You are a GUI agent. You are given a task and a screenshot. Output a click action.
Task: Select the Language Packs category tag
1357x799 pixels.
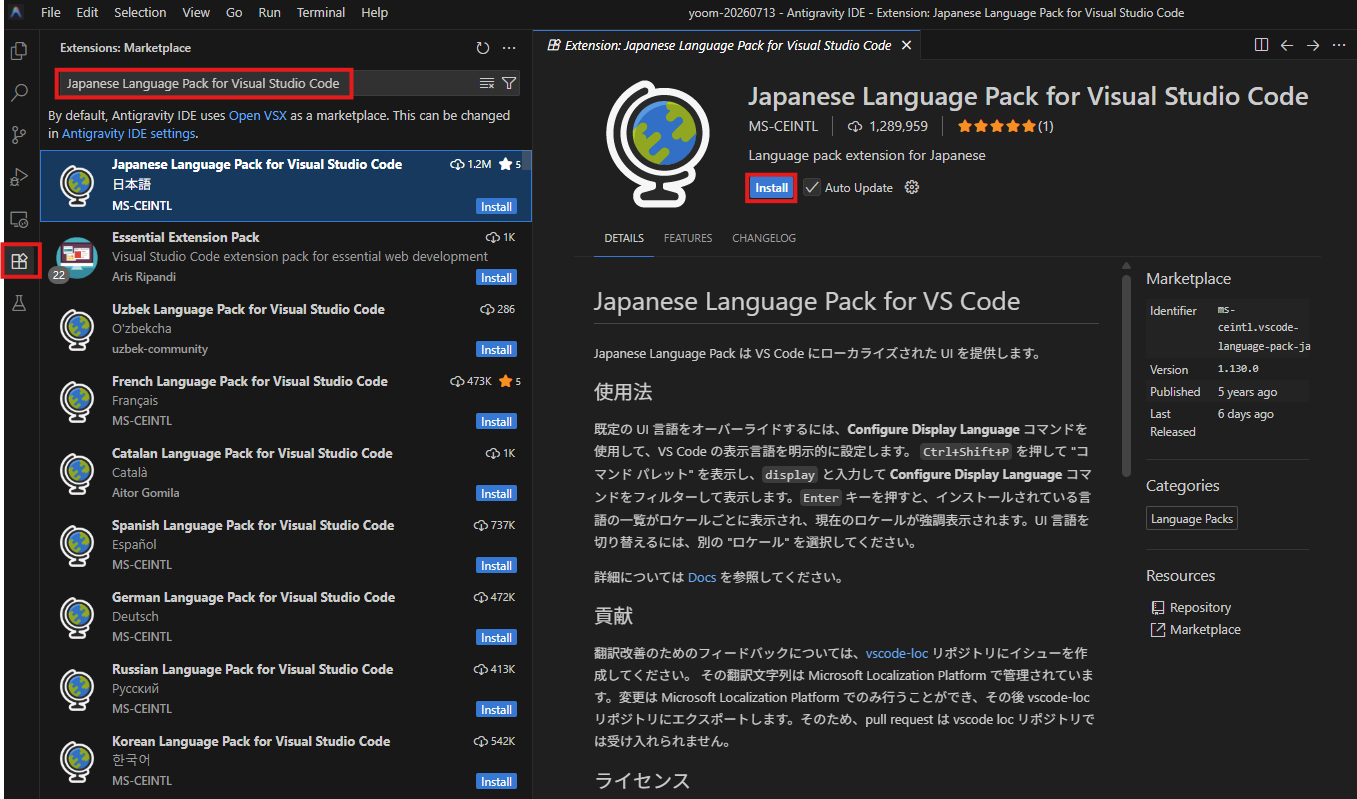click(x=1192, y=519)
